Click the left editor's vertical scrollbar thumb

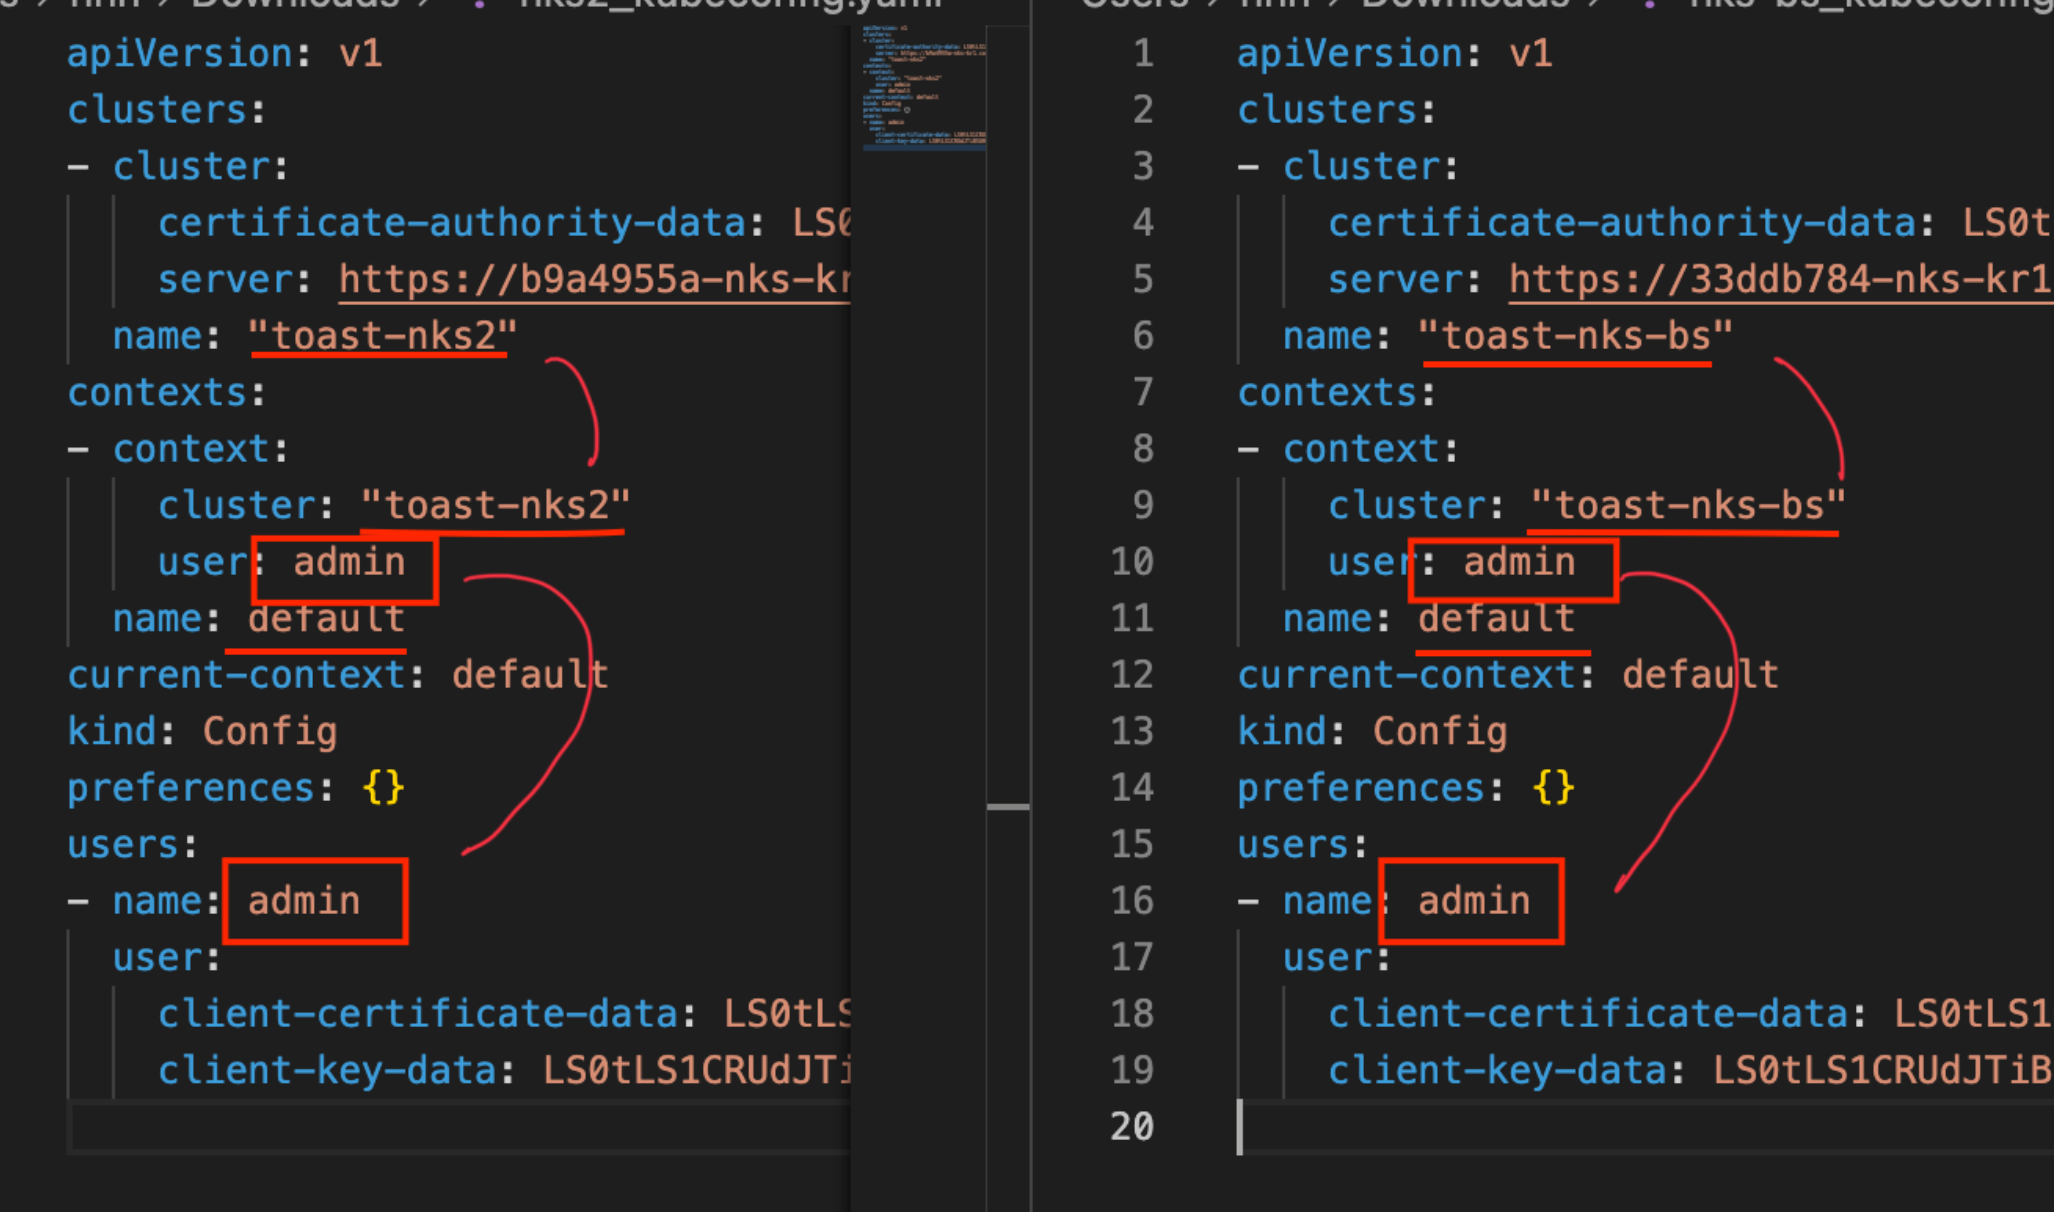(x=1007, y=806)
